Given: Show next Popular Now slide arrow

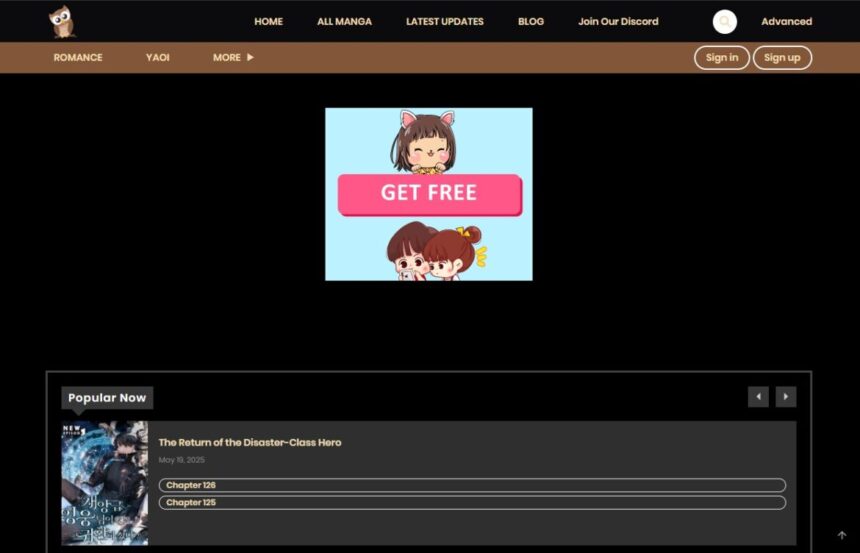Looking at the screenshot, I should (785, 397).
